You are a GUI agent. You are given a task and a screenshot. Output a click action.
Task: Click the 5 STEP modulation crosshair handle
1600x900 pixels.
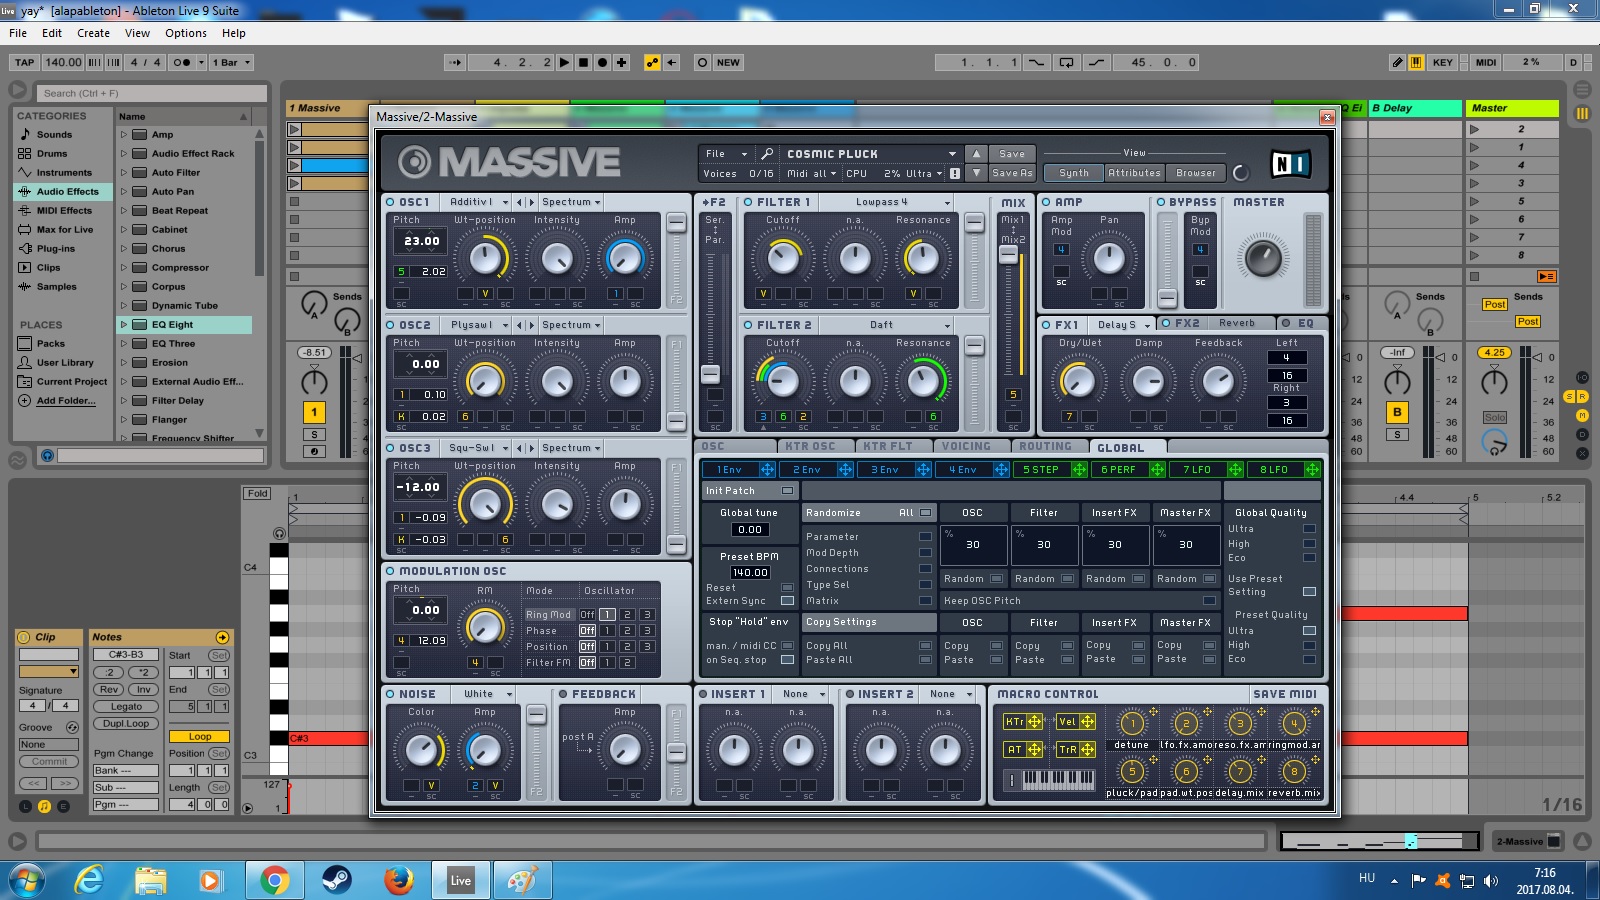click(x=1079, y=469)
